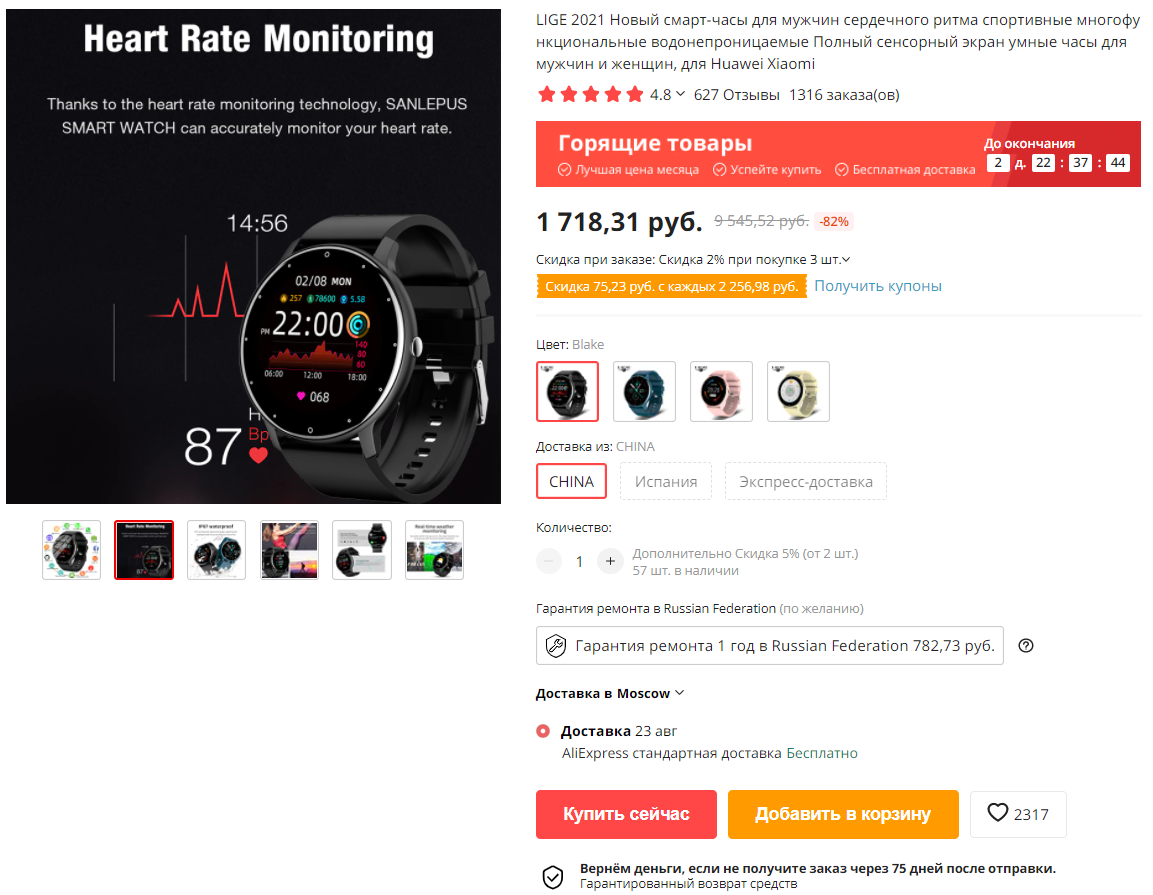Click the Получить купоны link

click(x=878, y=286)
